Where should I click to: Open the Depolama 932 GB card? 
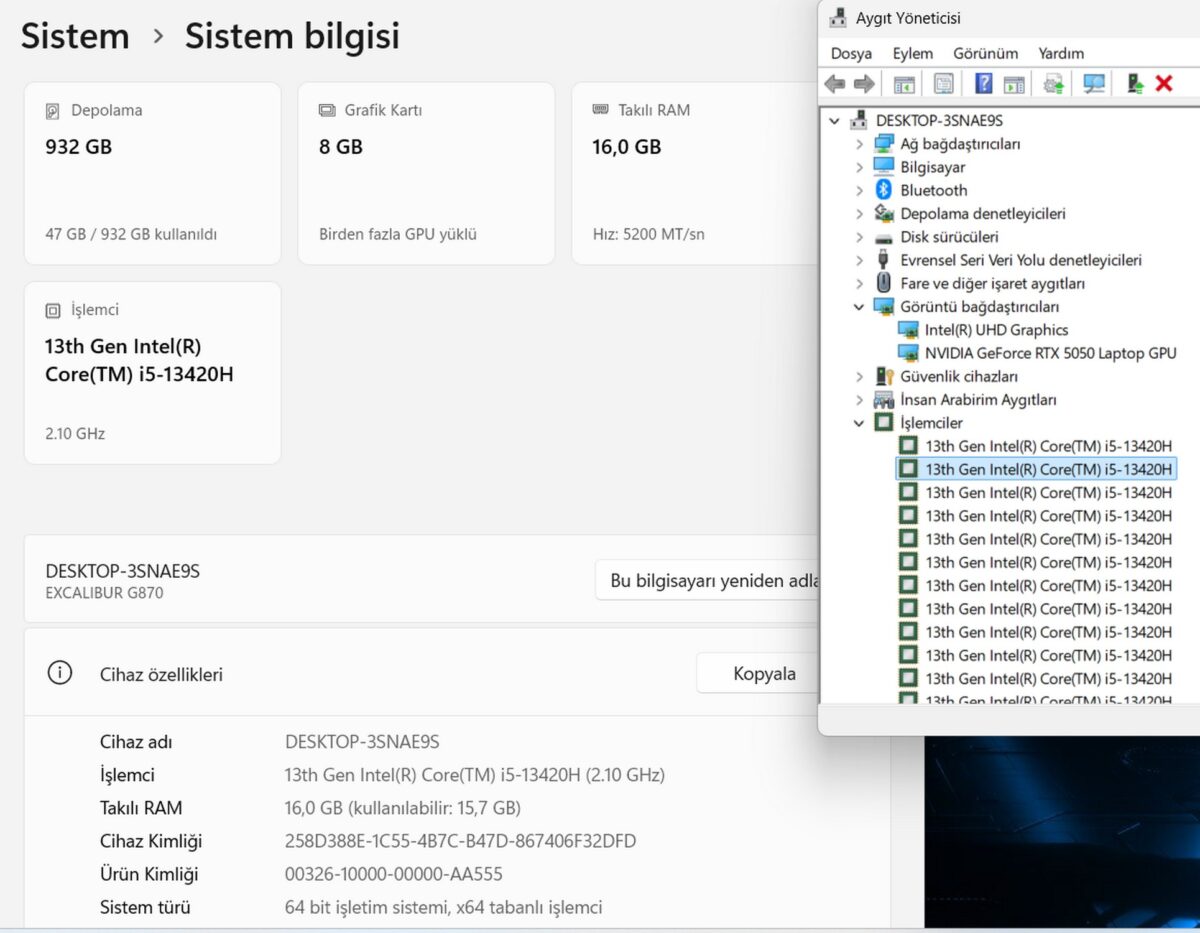click(x=153, y=173)
